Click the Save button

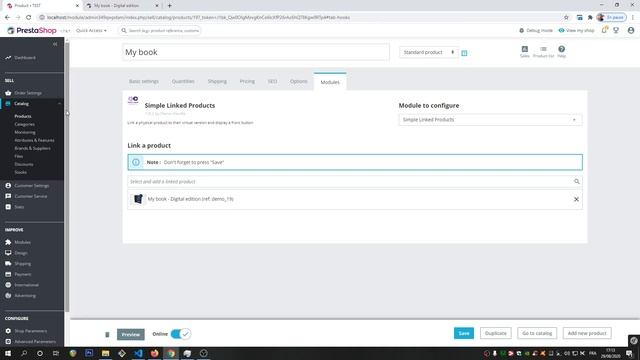(x=464, y=333)
